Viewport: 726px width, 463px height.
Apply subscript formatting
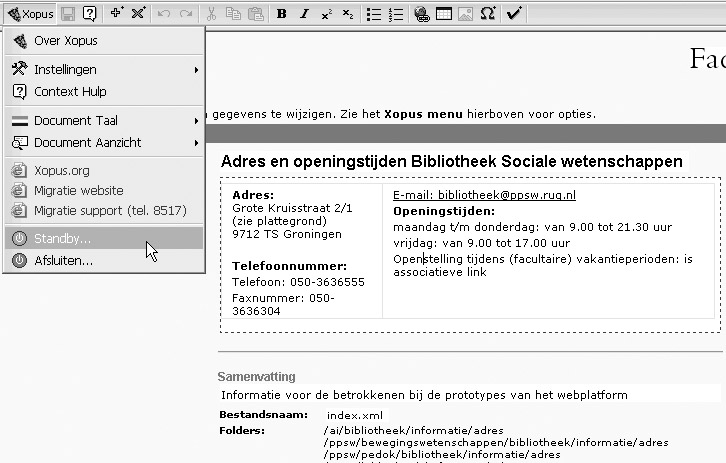coord(348,14)
